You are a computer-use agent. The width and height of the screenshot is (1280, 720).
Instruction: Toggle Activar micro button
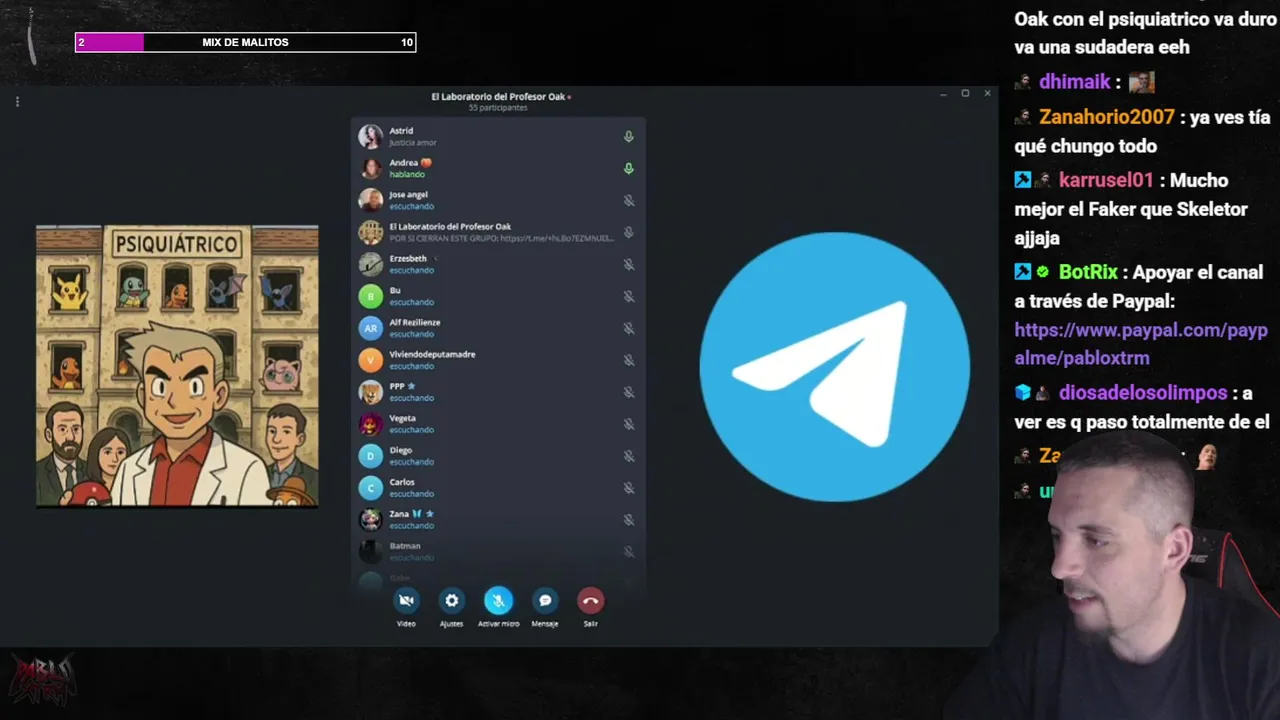point(498,600)
